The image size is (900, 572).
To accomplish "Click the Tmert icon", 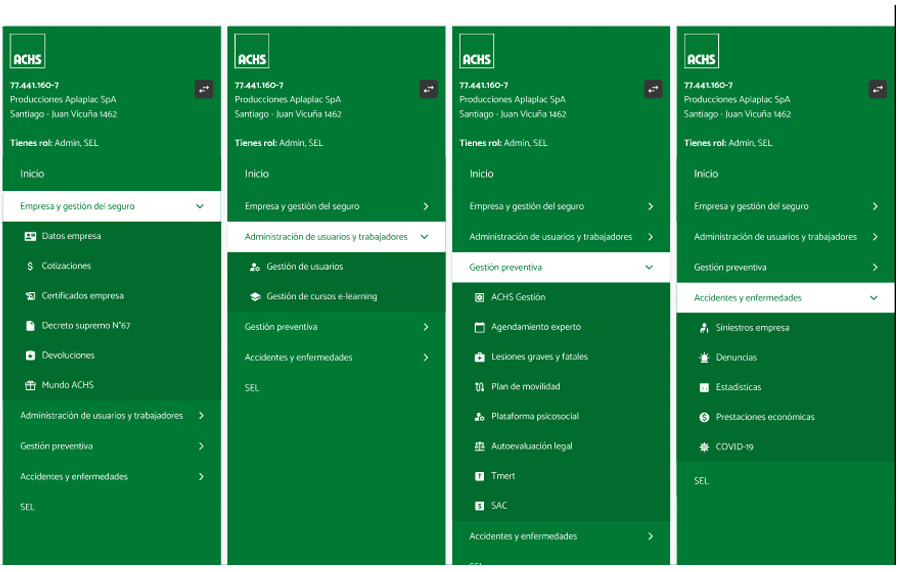I will [479, 476].
